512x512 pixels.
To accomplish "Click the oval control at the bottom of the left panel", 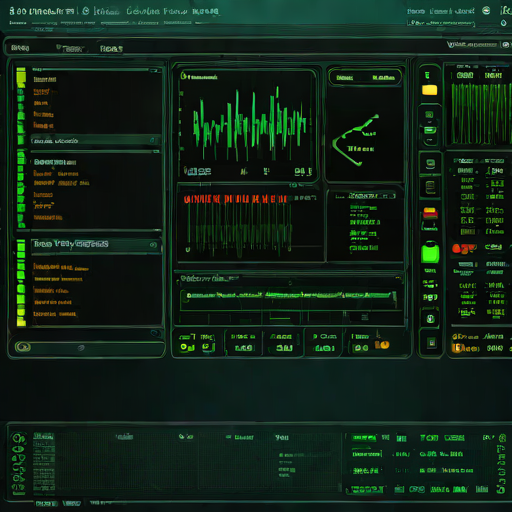I will pos(23,347).
